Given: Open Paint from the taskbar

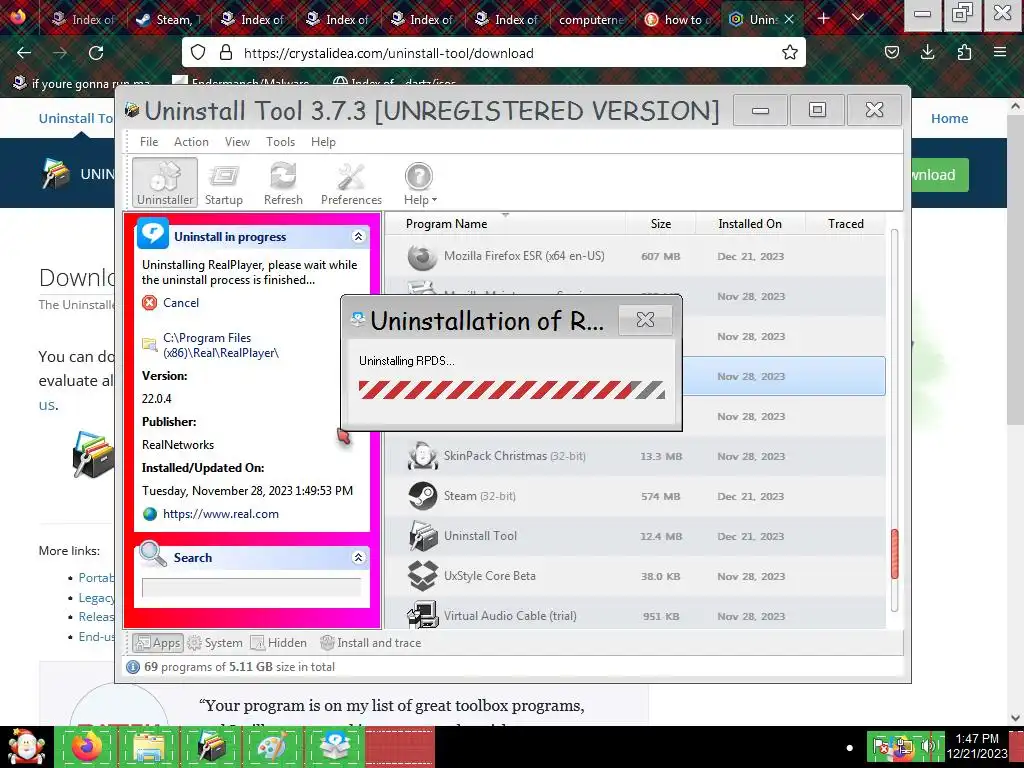Looking at the screenshot, I should [x=273, y=747].
